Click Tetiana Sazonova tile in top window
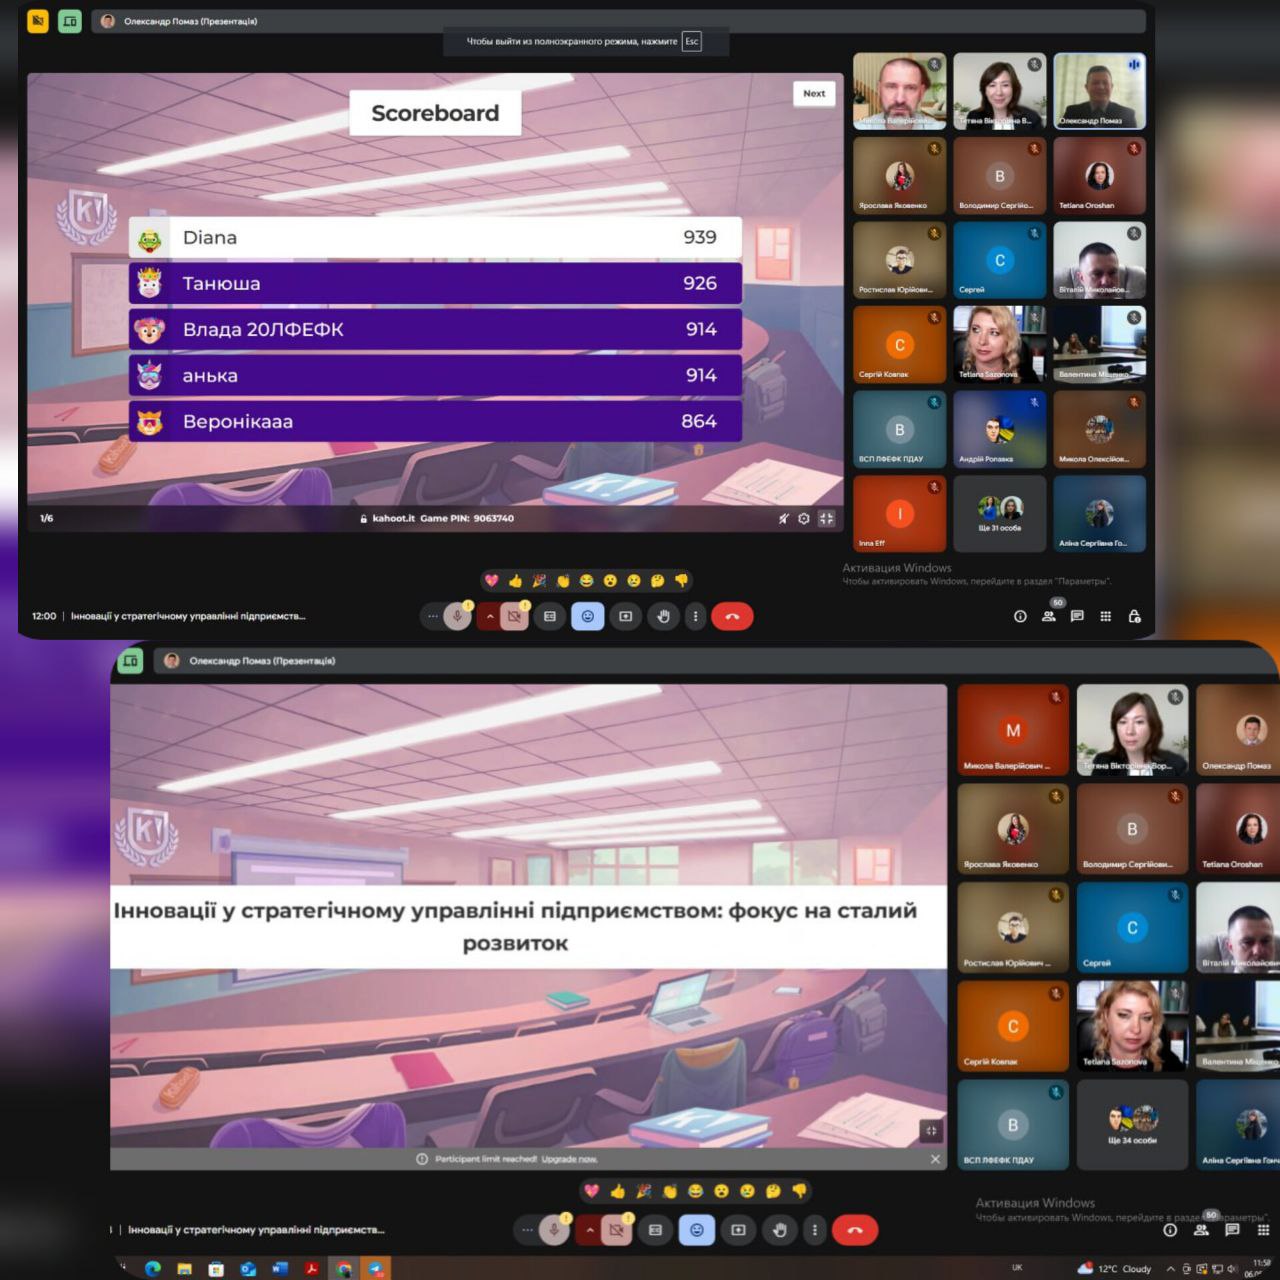This screenshot has width=1280, height=1280. tap(999, 344)
